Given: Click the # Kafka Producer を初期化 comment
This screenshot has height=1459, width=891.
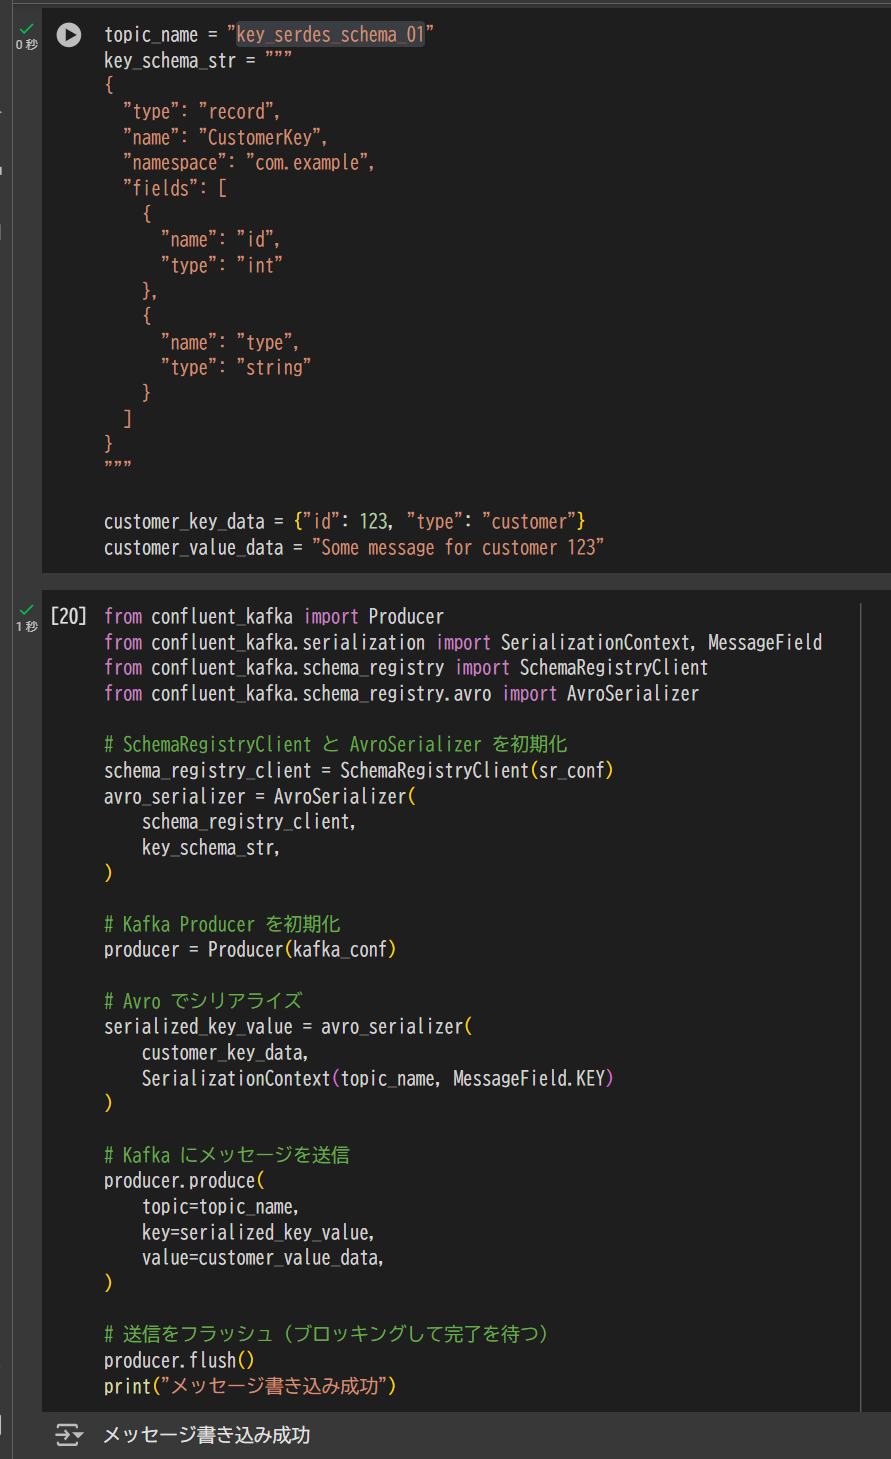Looking at the screenshot, I should tap(222, 924).
